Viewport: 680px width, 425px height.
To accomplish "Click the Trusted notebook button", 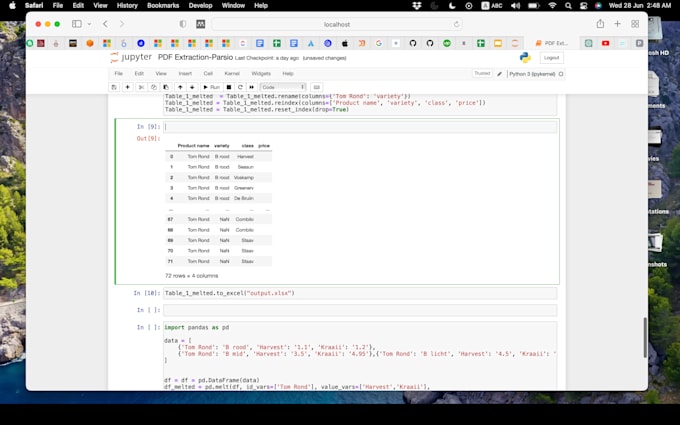I will pyautogui.click(x=482, y=74).
